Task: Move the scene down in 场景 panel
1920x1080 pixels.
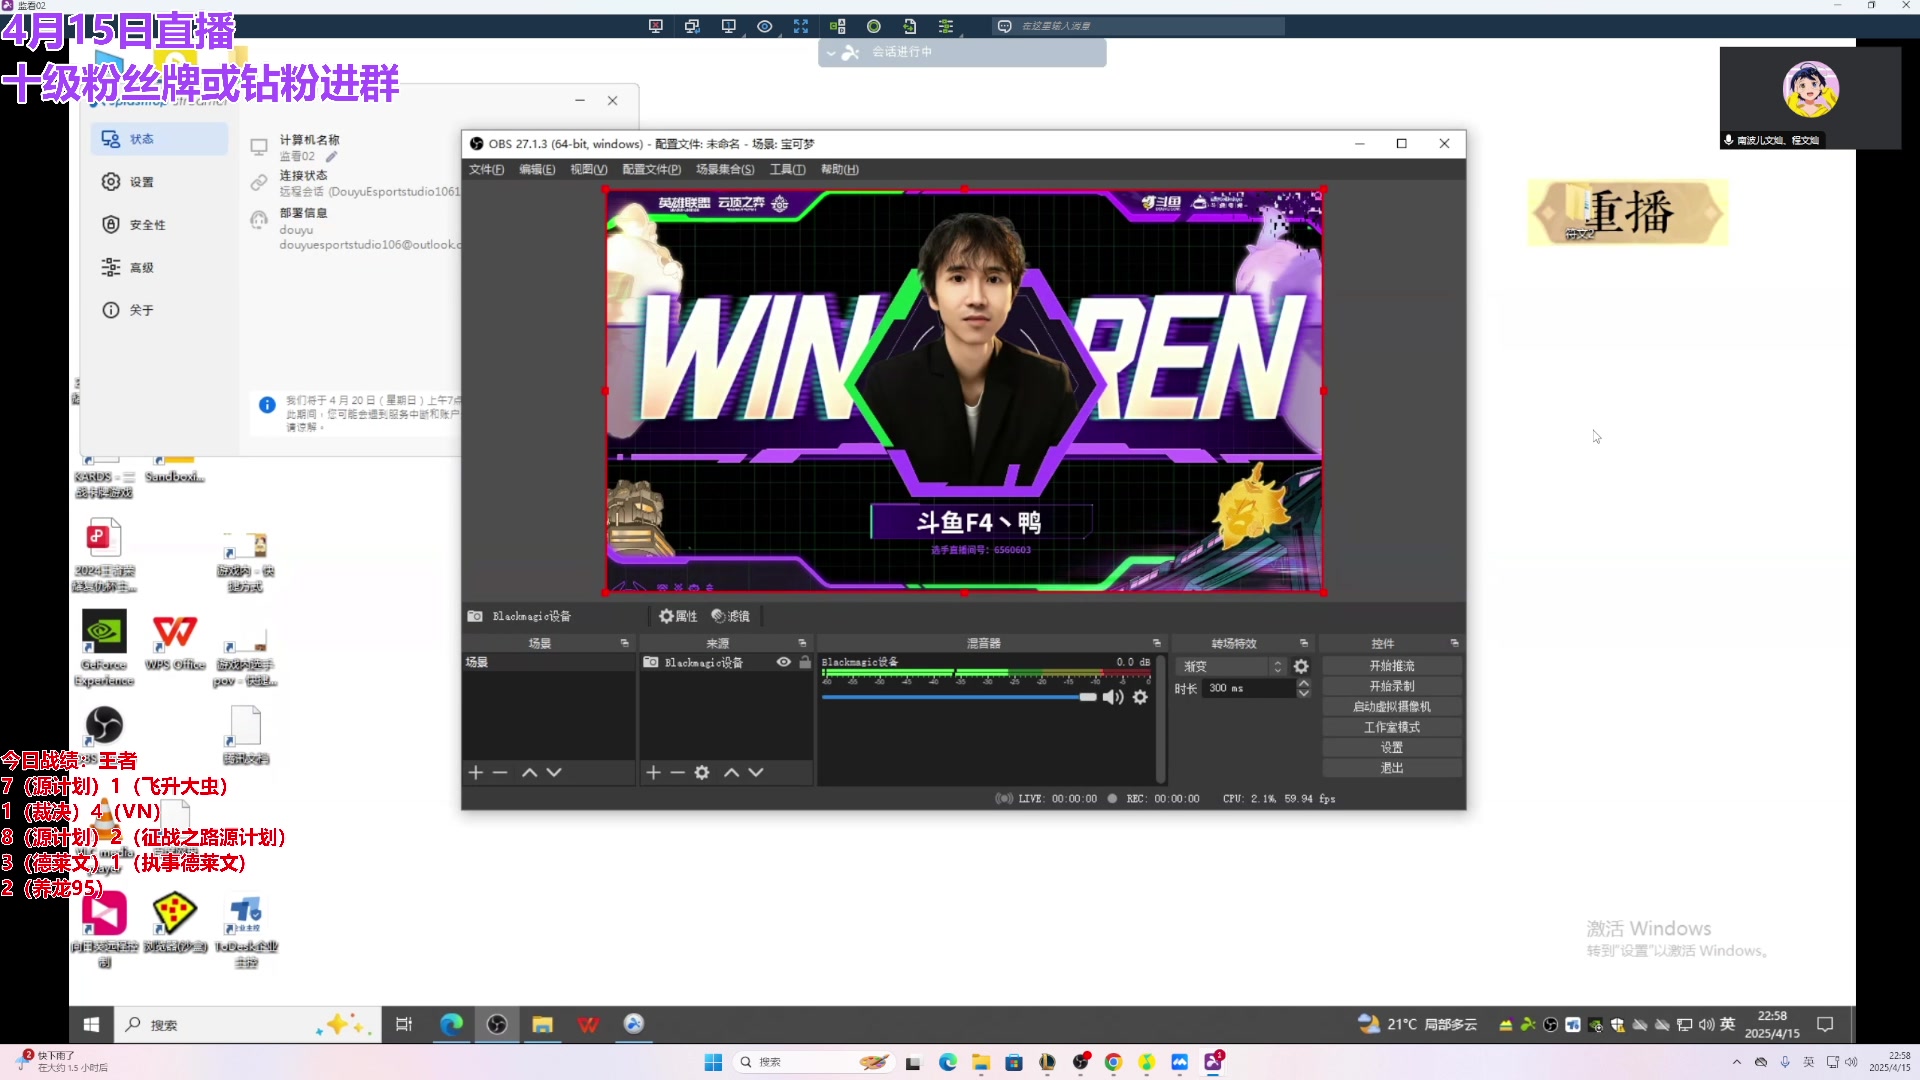Action: click(x=554, y=772)
